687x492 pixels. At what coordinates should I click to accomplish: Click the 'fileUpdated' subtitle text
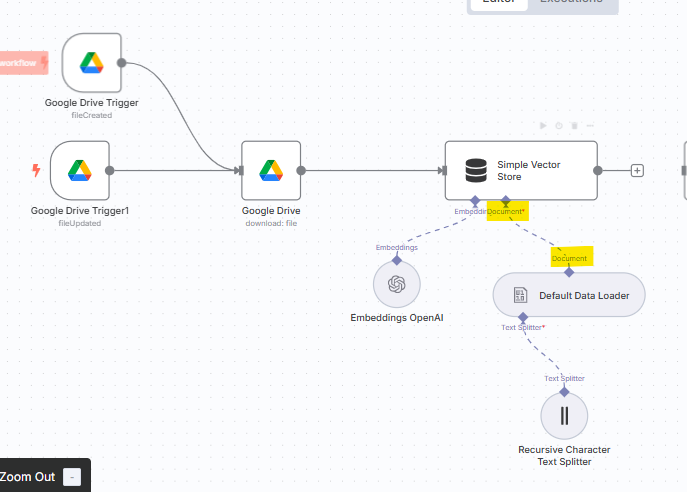[80, 223]
